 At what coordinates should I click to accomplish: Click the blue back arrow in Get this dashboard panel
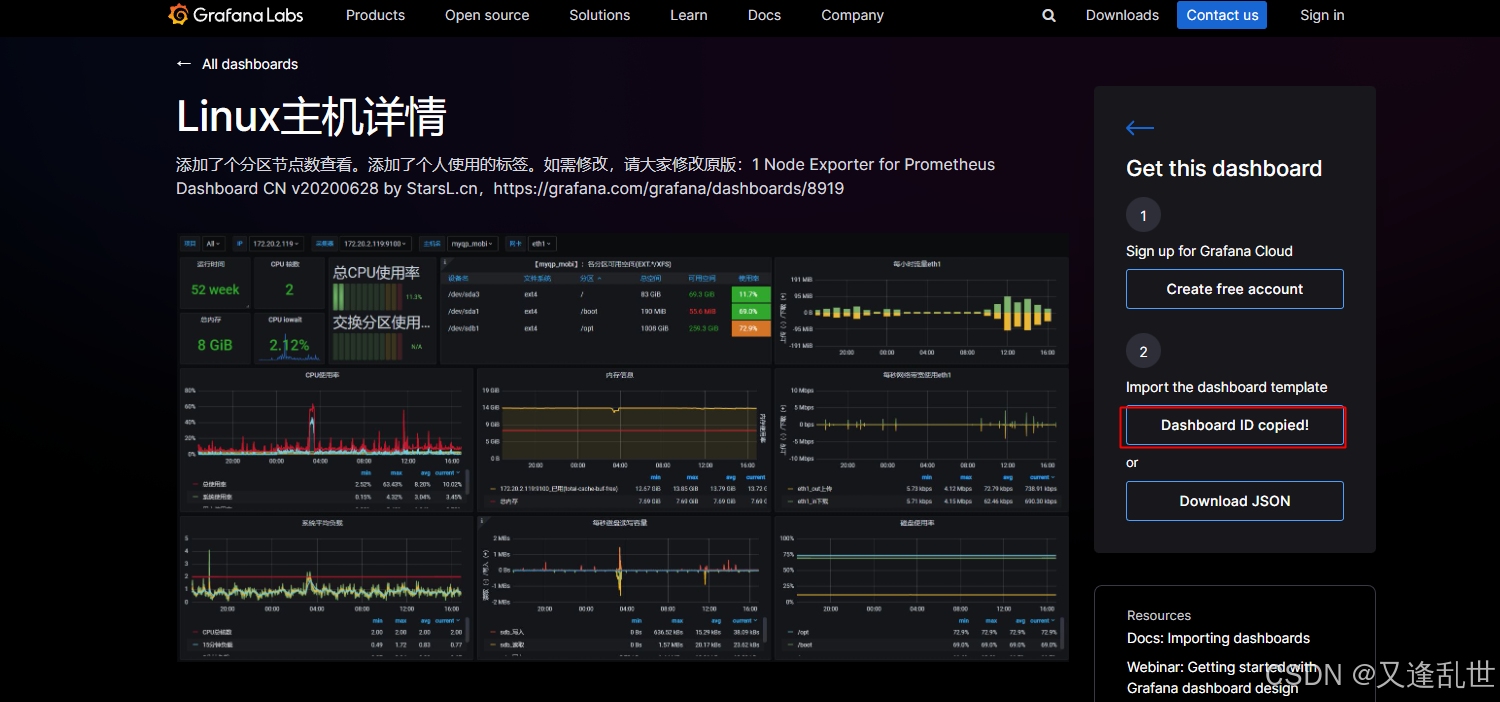coord(1140,128)
